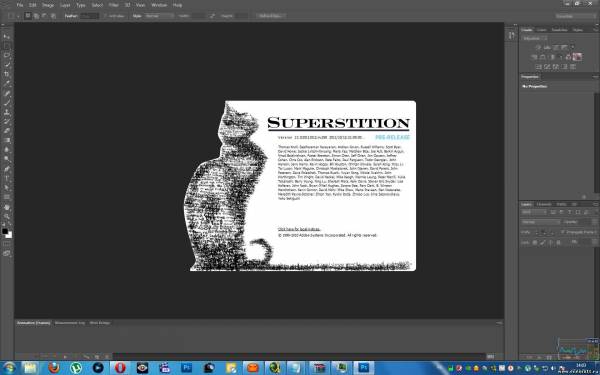This screenshot has width=600, height=375.
Task: Click the foreground color swatch
Action: [5, 231]
